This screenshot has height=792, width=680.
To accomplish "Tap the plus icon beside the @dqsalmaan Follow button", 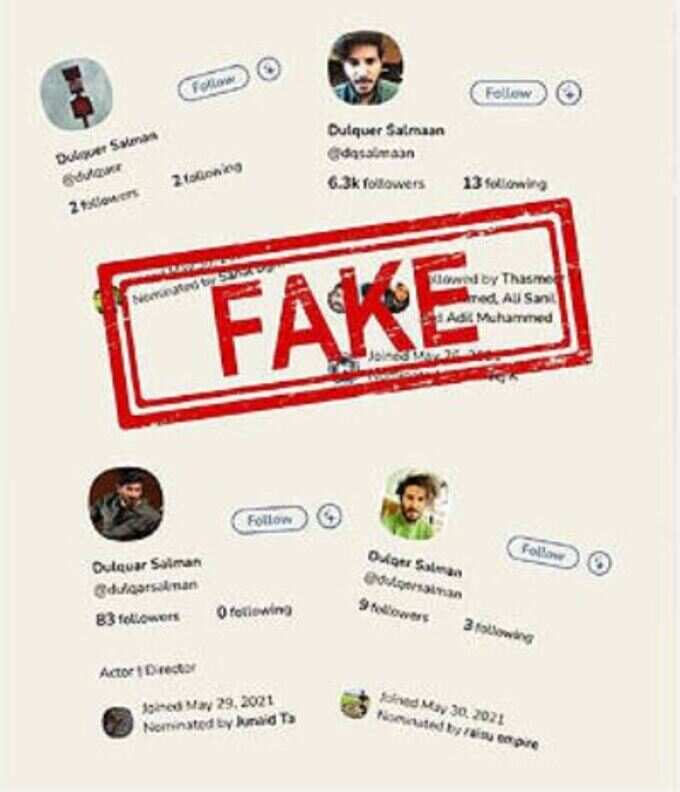I will 569,93.
